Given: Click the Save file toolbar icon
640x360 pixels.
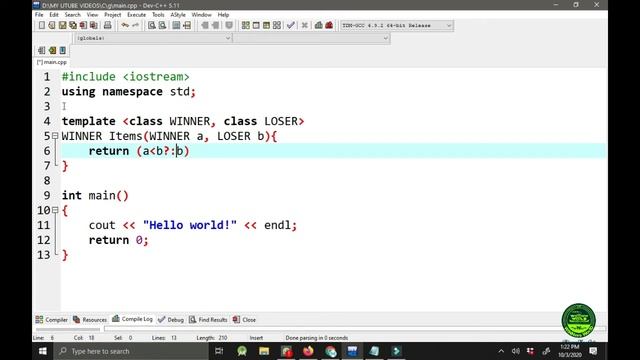Looking at the screenshot, I should 62,25.
